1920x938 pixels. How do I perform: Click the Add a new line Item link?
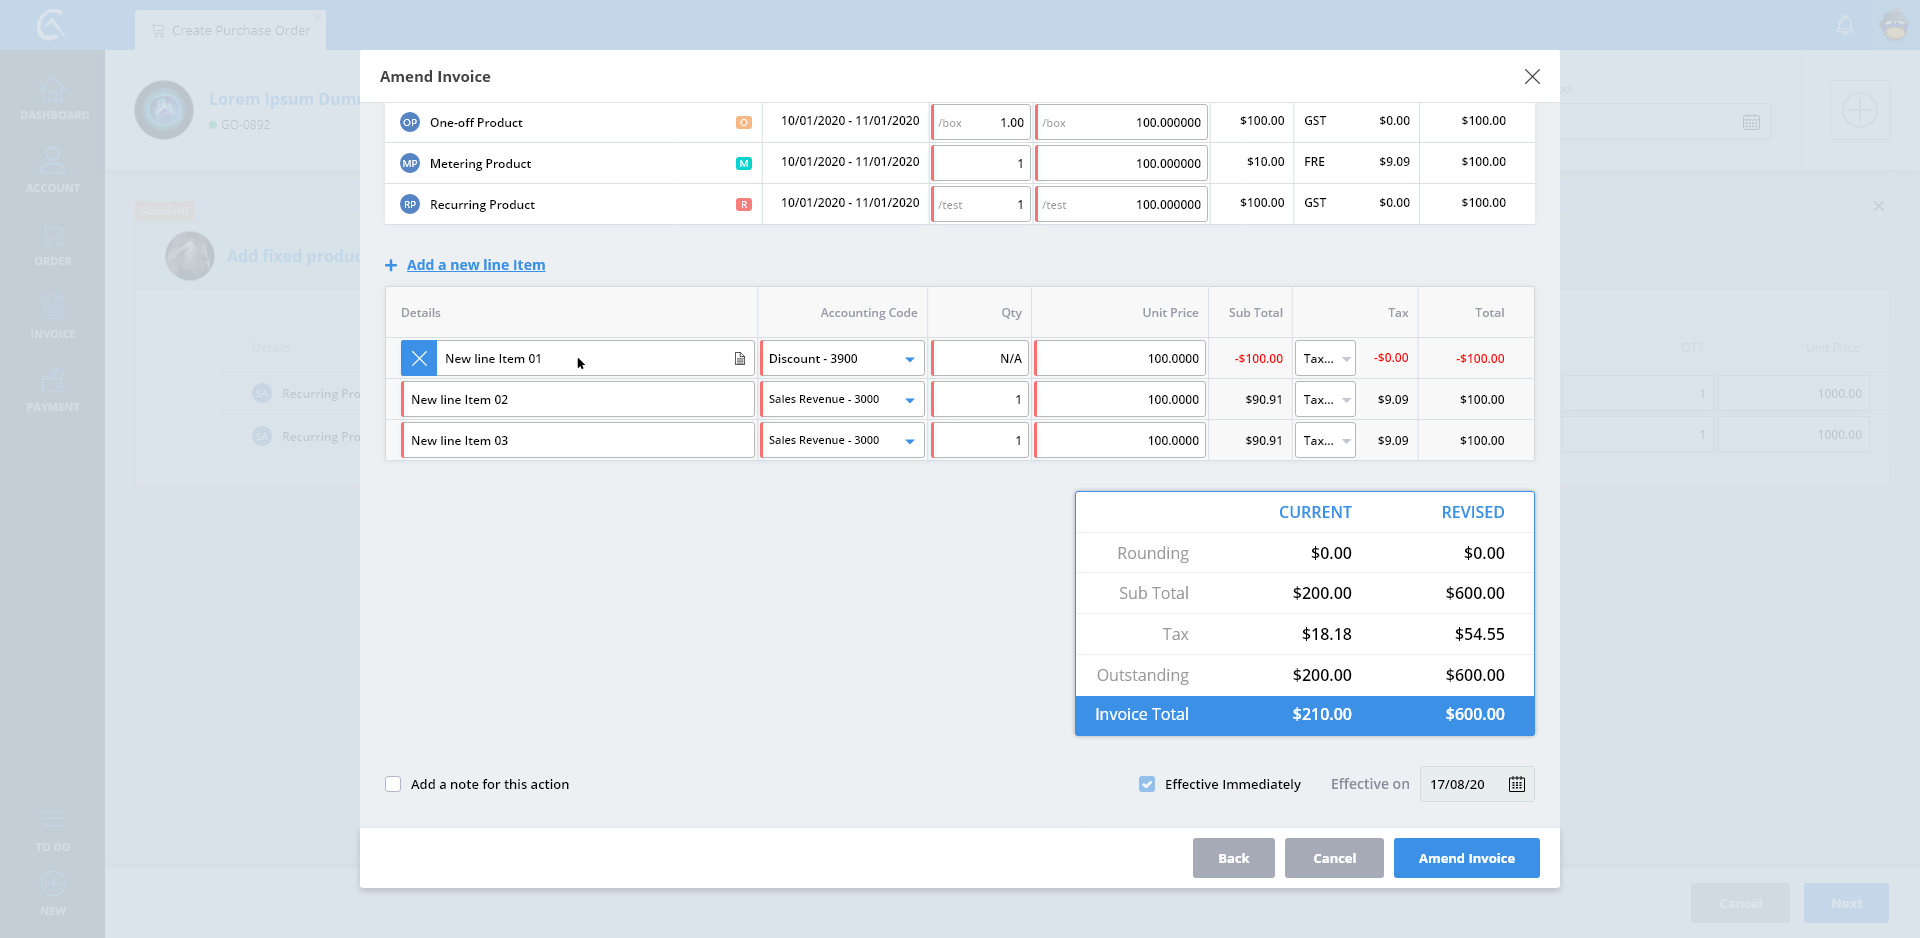click(x=476, y=265)
